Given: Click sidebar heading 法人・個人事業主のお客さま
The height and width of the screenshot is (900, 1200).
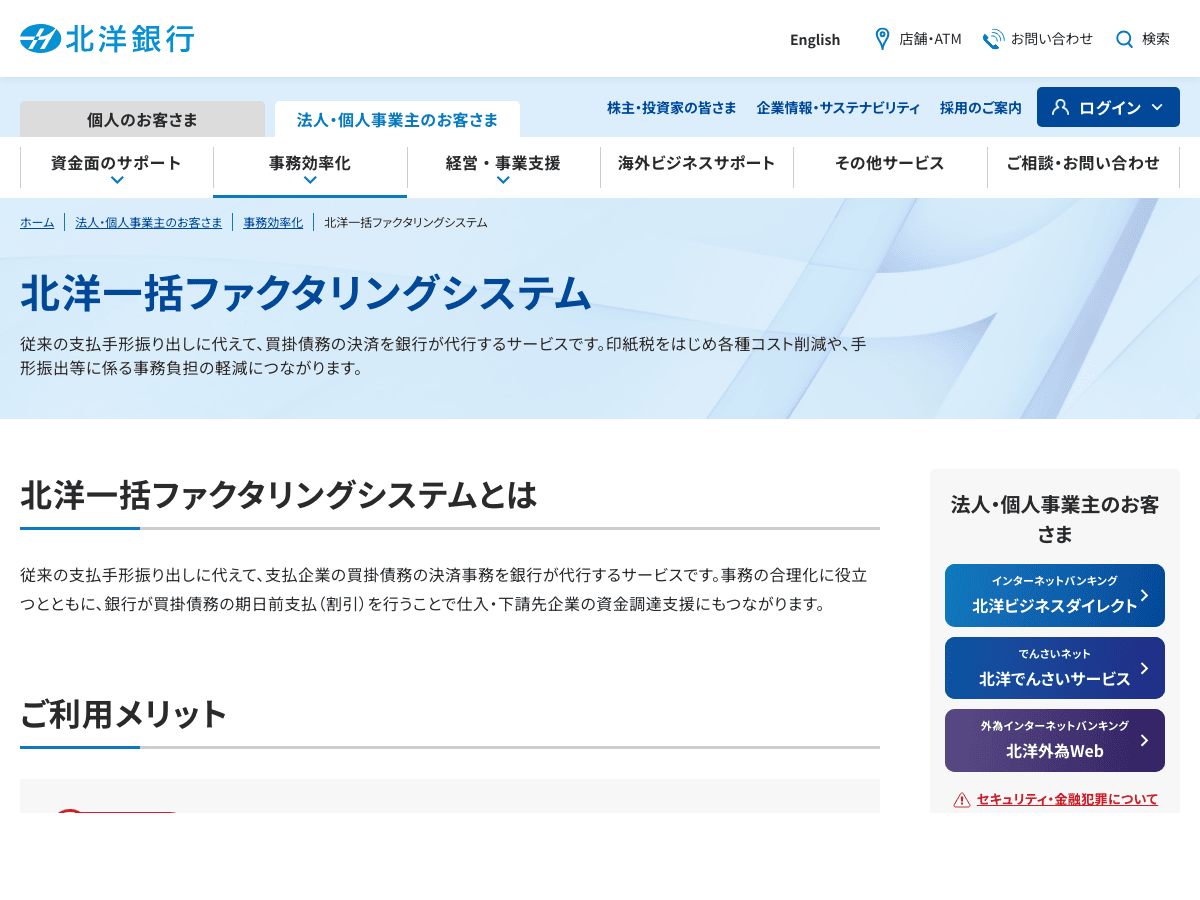Looking at the screenshot, I should [1055, 519].
